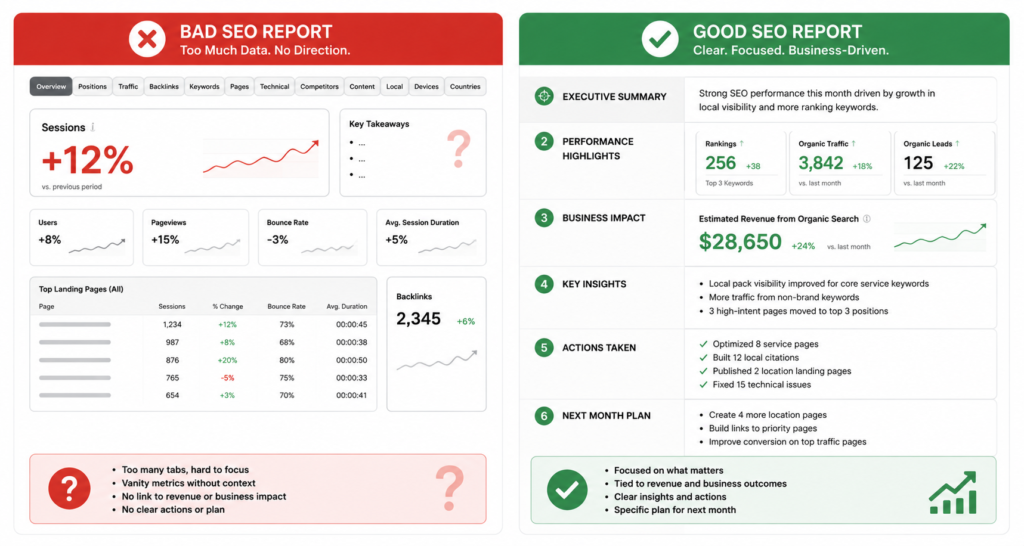Click the checkmark beside Optimized 8 service pages
This screenshot has width=1024, height=546.
(x=703, y=344)
